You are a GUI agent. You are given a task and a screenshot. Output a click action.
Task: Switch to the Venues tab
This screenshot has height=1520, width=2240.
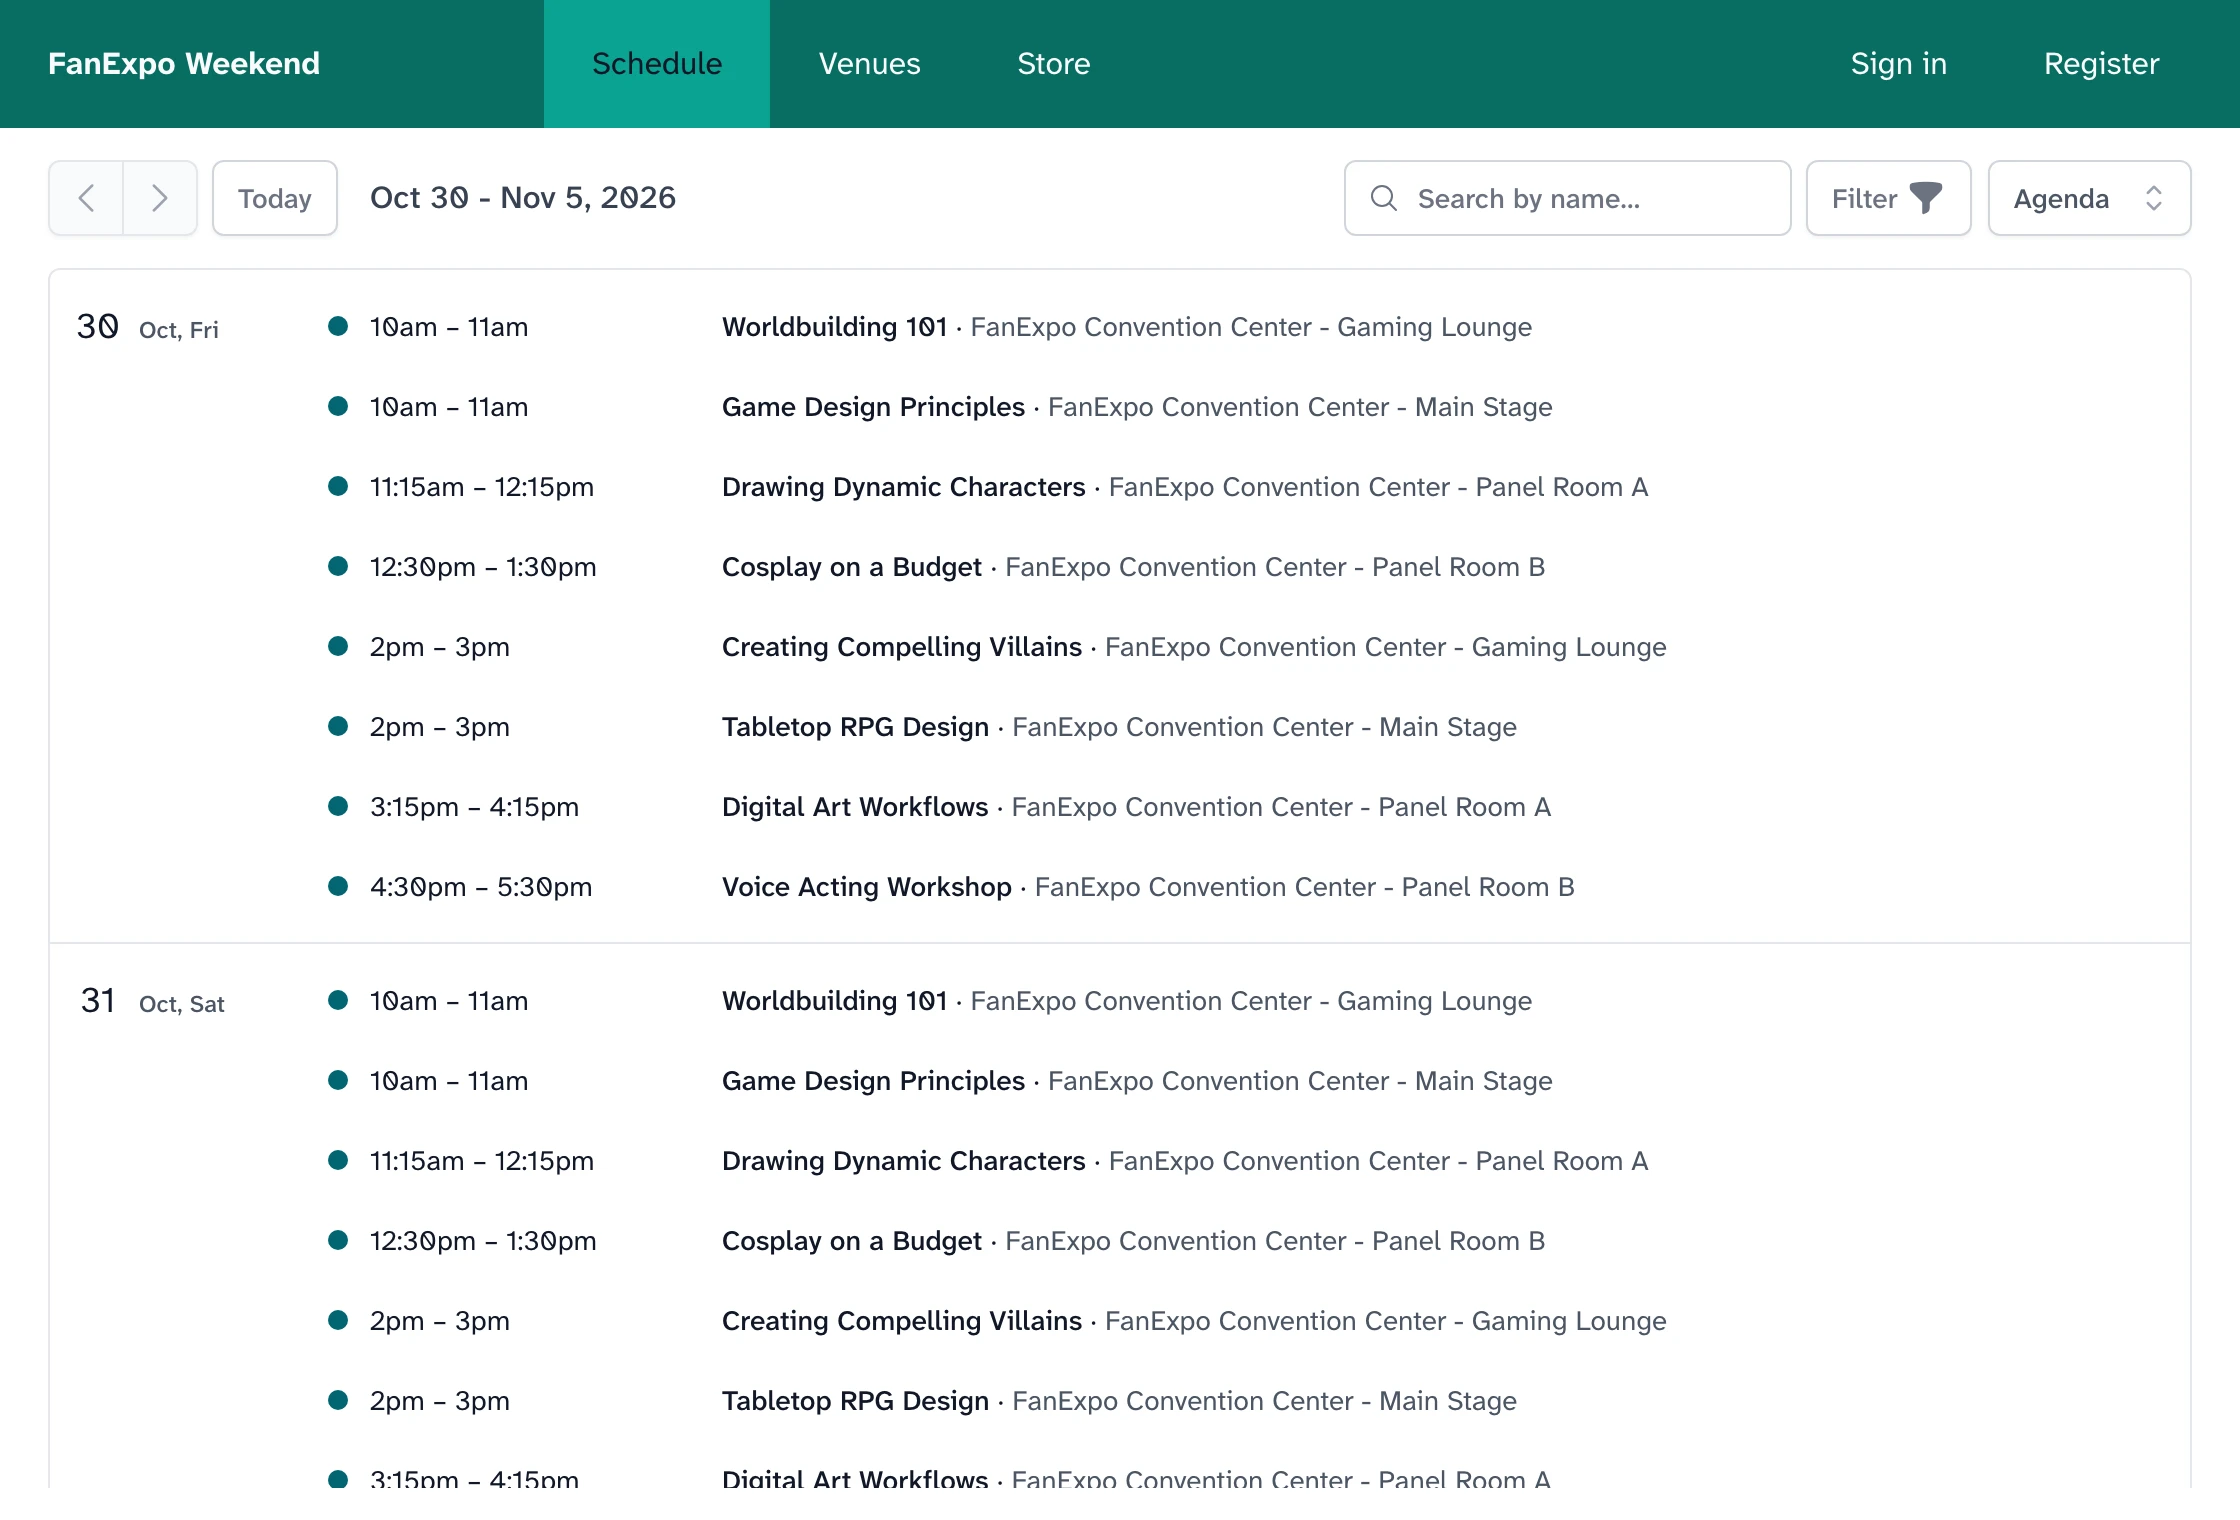869,64
